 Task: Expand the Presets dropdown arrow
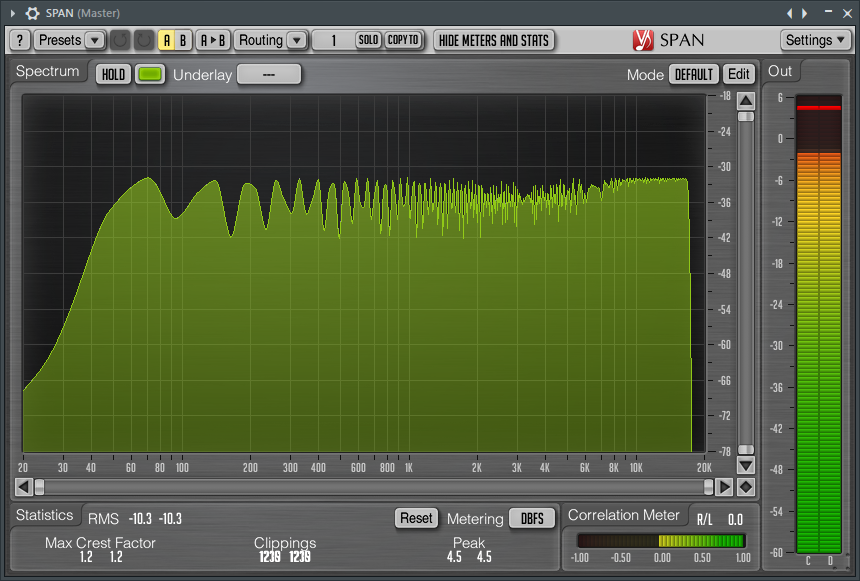tap(95, 40)
